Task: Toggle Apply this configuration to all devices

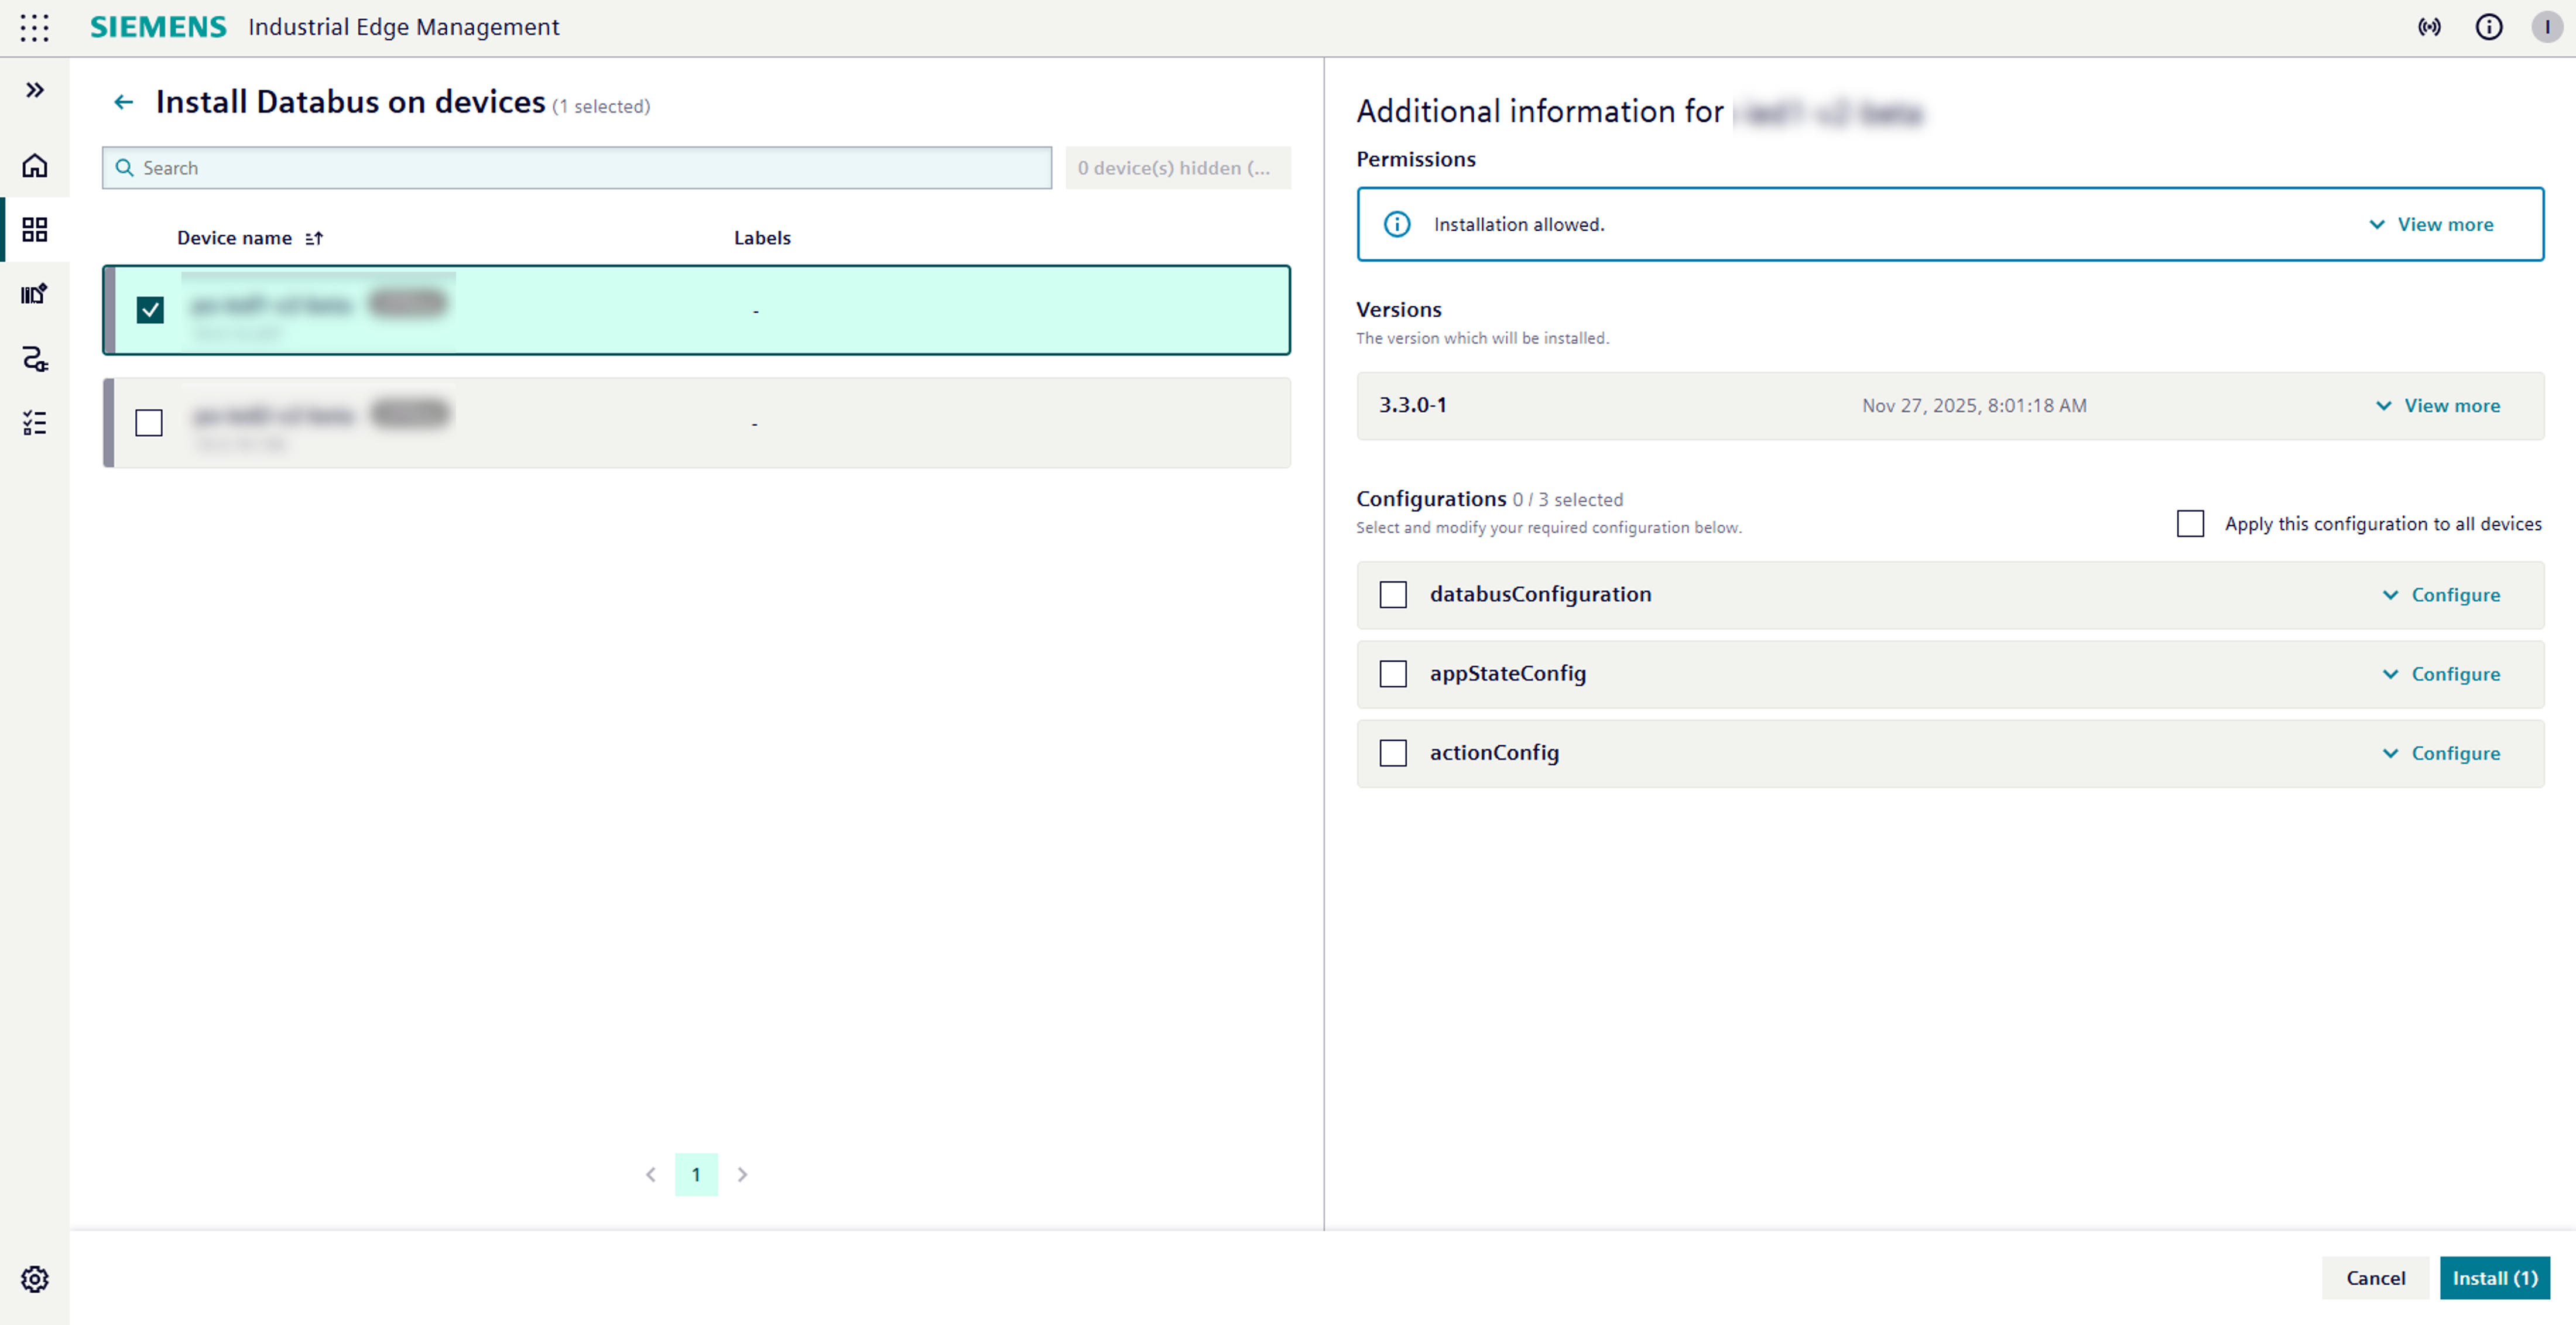Action: click(2190, 524)
